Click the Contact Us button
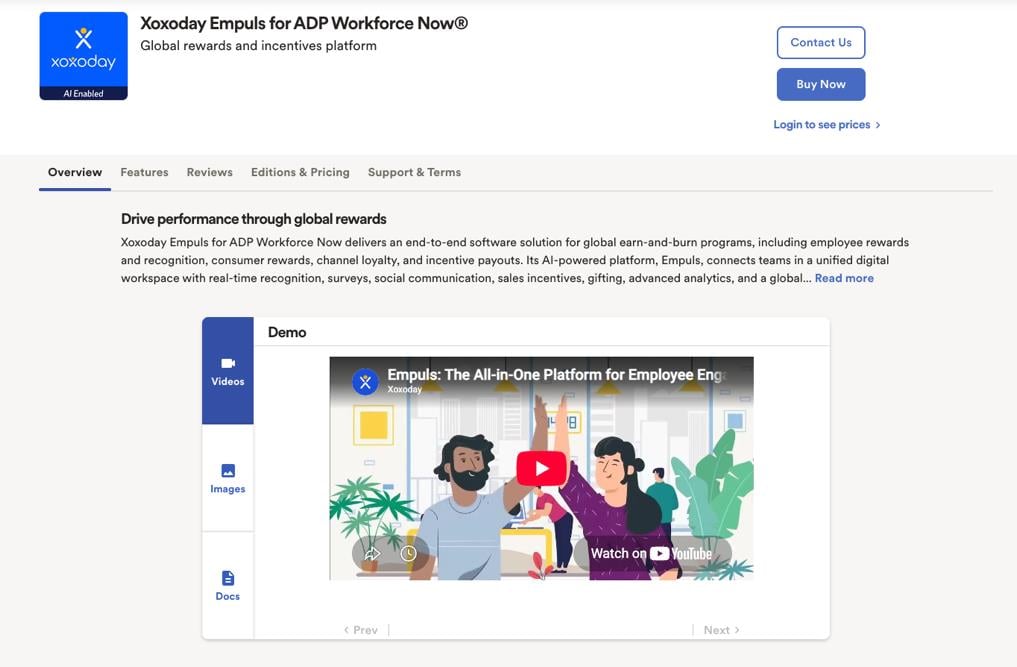Viewport: 1017px width, 667px height. coord(820,42)
